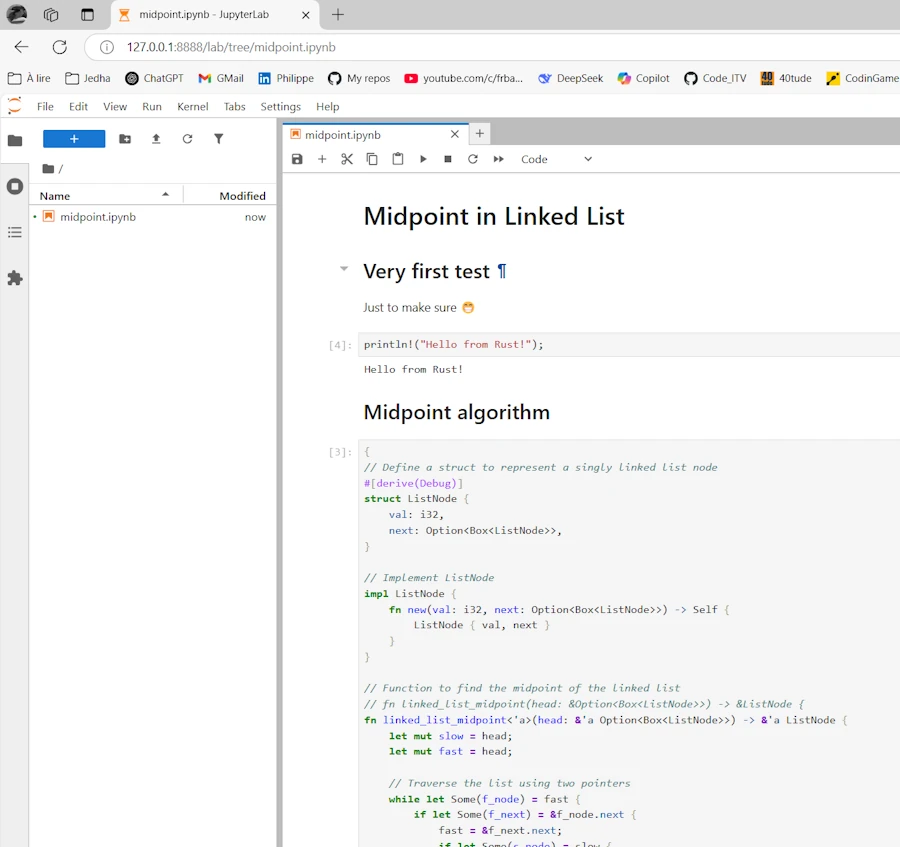Open the File Browser sidebar panel
The width and height of the screenshot is (900, 847).
pyautogui.click(x=15, y=140)
